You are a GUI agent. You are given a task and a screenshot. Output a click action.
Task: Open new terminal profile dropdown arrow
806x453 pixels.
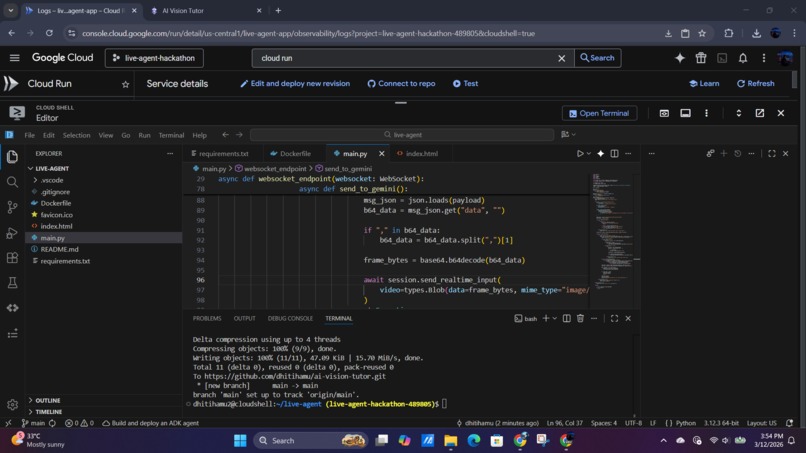pyautogui.click(x=555, y=318)
